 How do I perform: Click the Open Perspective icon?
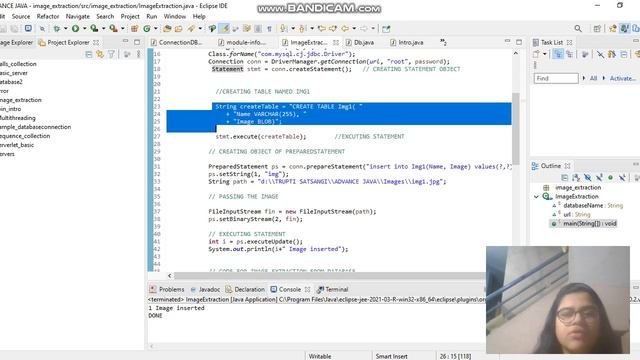coord(597,28)
